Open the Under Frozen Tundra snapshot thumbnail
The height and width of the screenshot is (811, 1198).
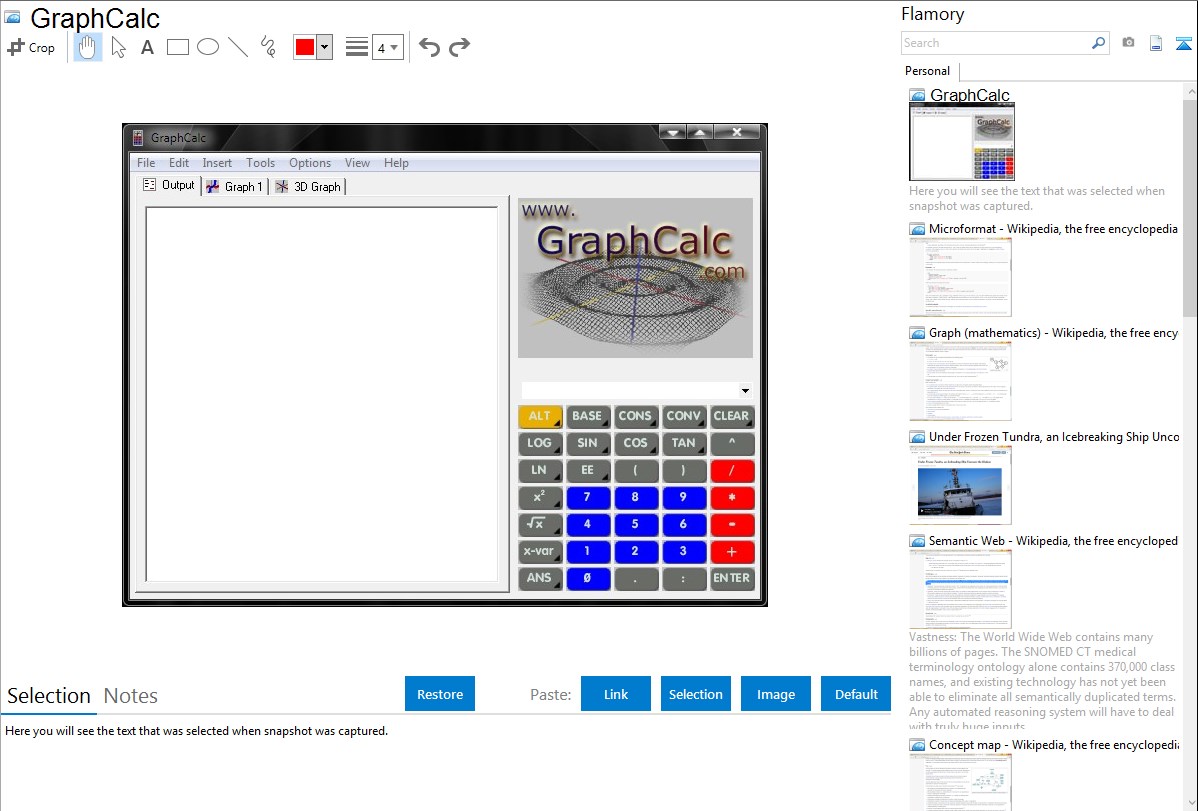[x=960, y=485]
